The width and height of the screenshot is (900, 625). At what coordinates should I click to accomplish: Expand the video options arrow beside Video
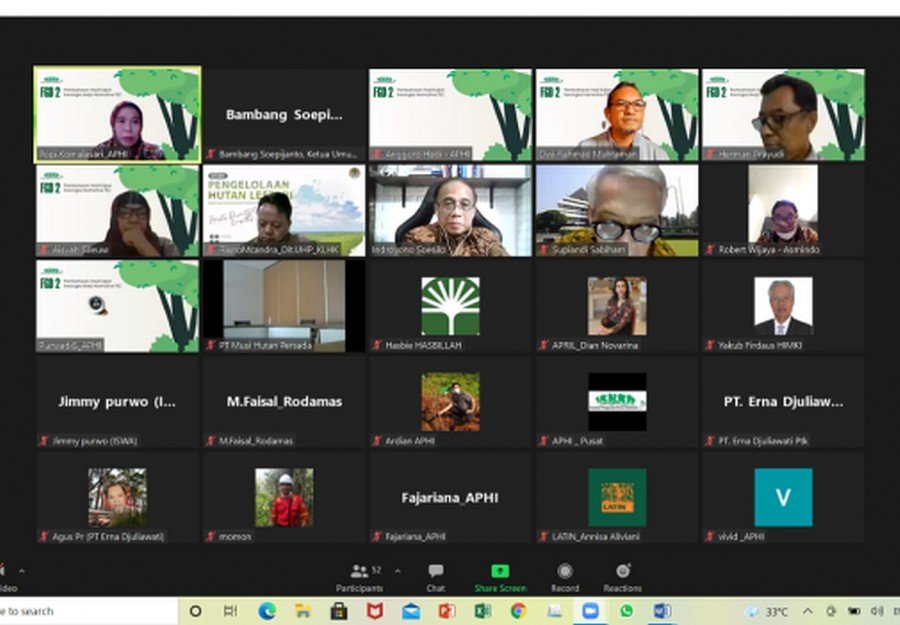click(x=22, y=571)
